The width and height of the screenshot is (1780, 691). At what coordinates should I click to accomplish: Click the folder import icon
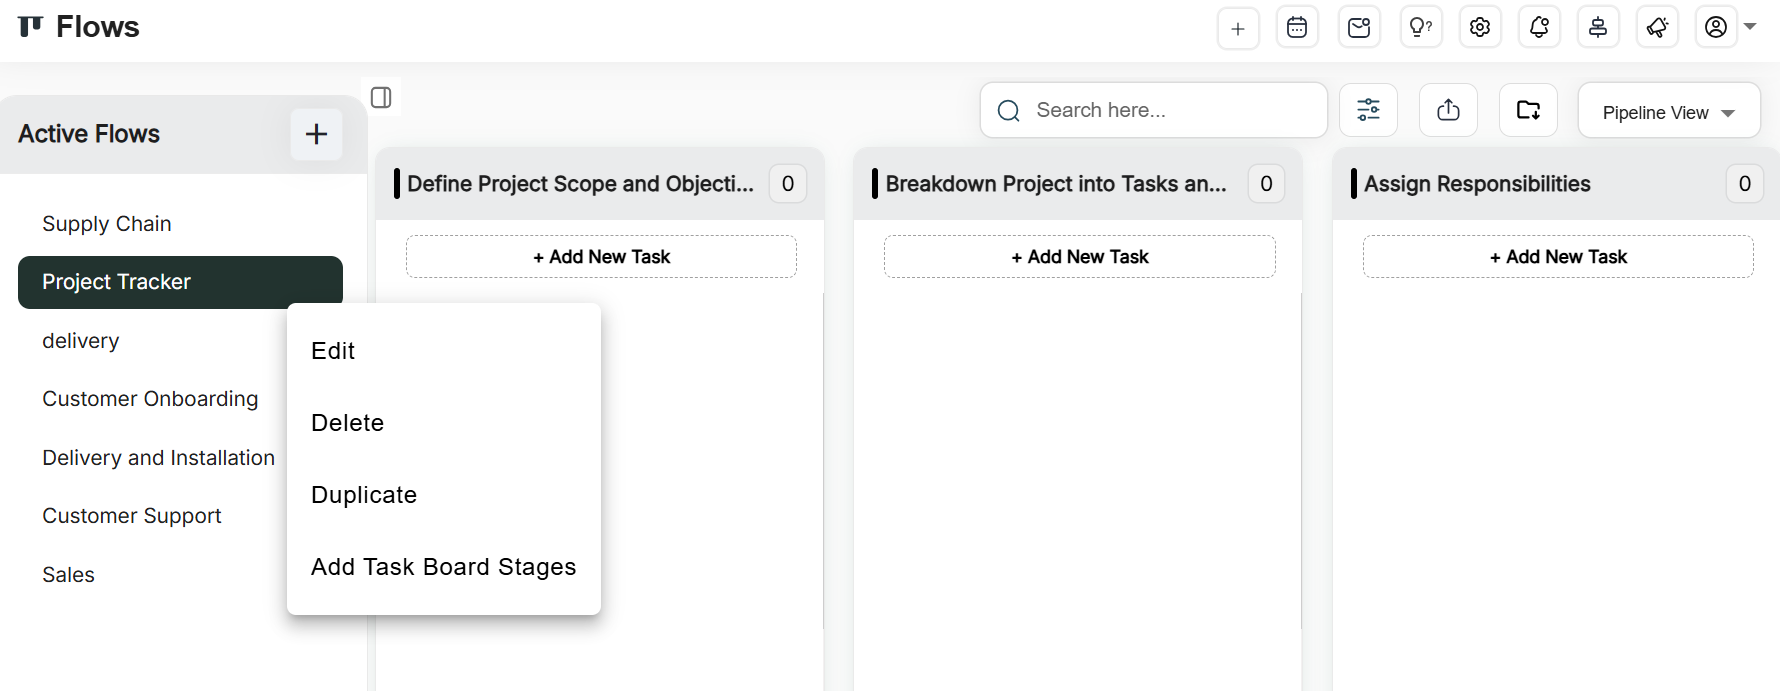pos(1528,110)
